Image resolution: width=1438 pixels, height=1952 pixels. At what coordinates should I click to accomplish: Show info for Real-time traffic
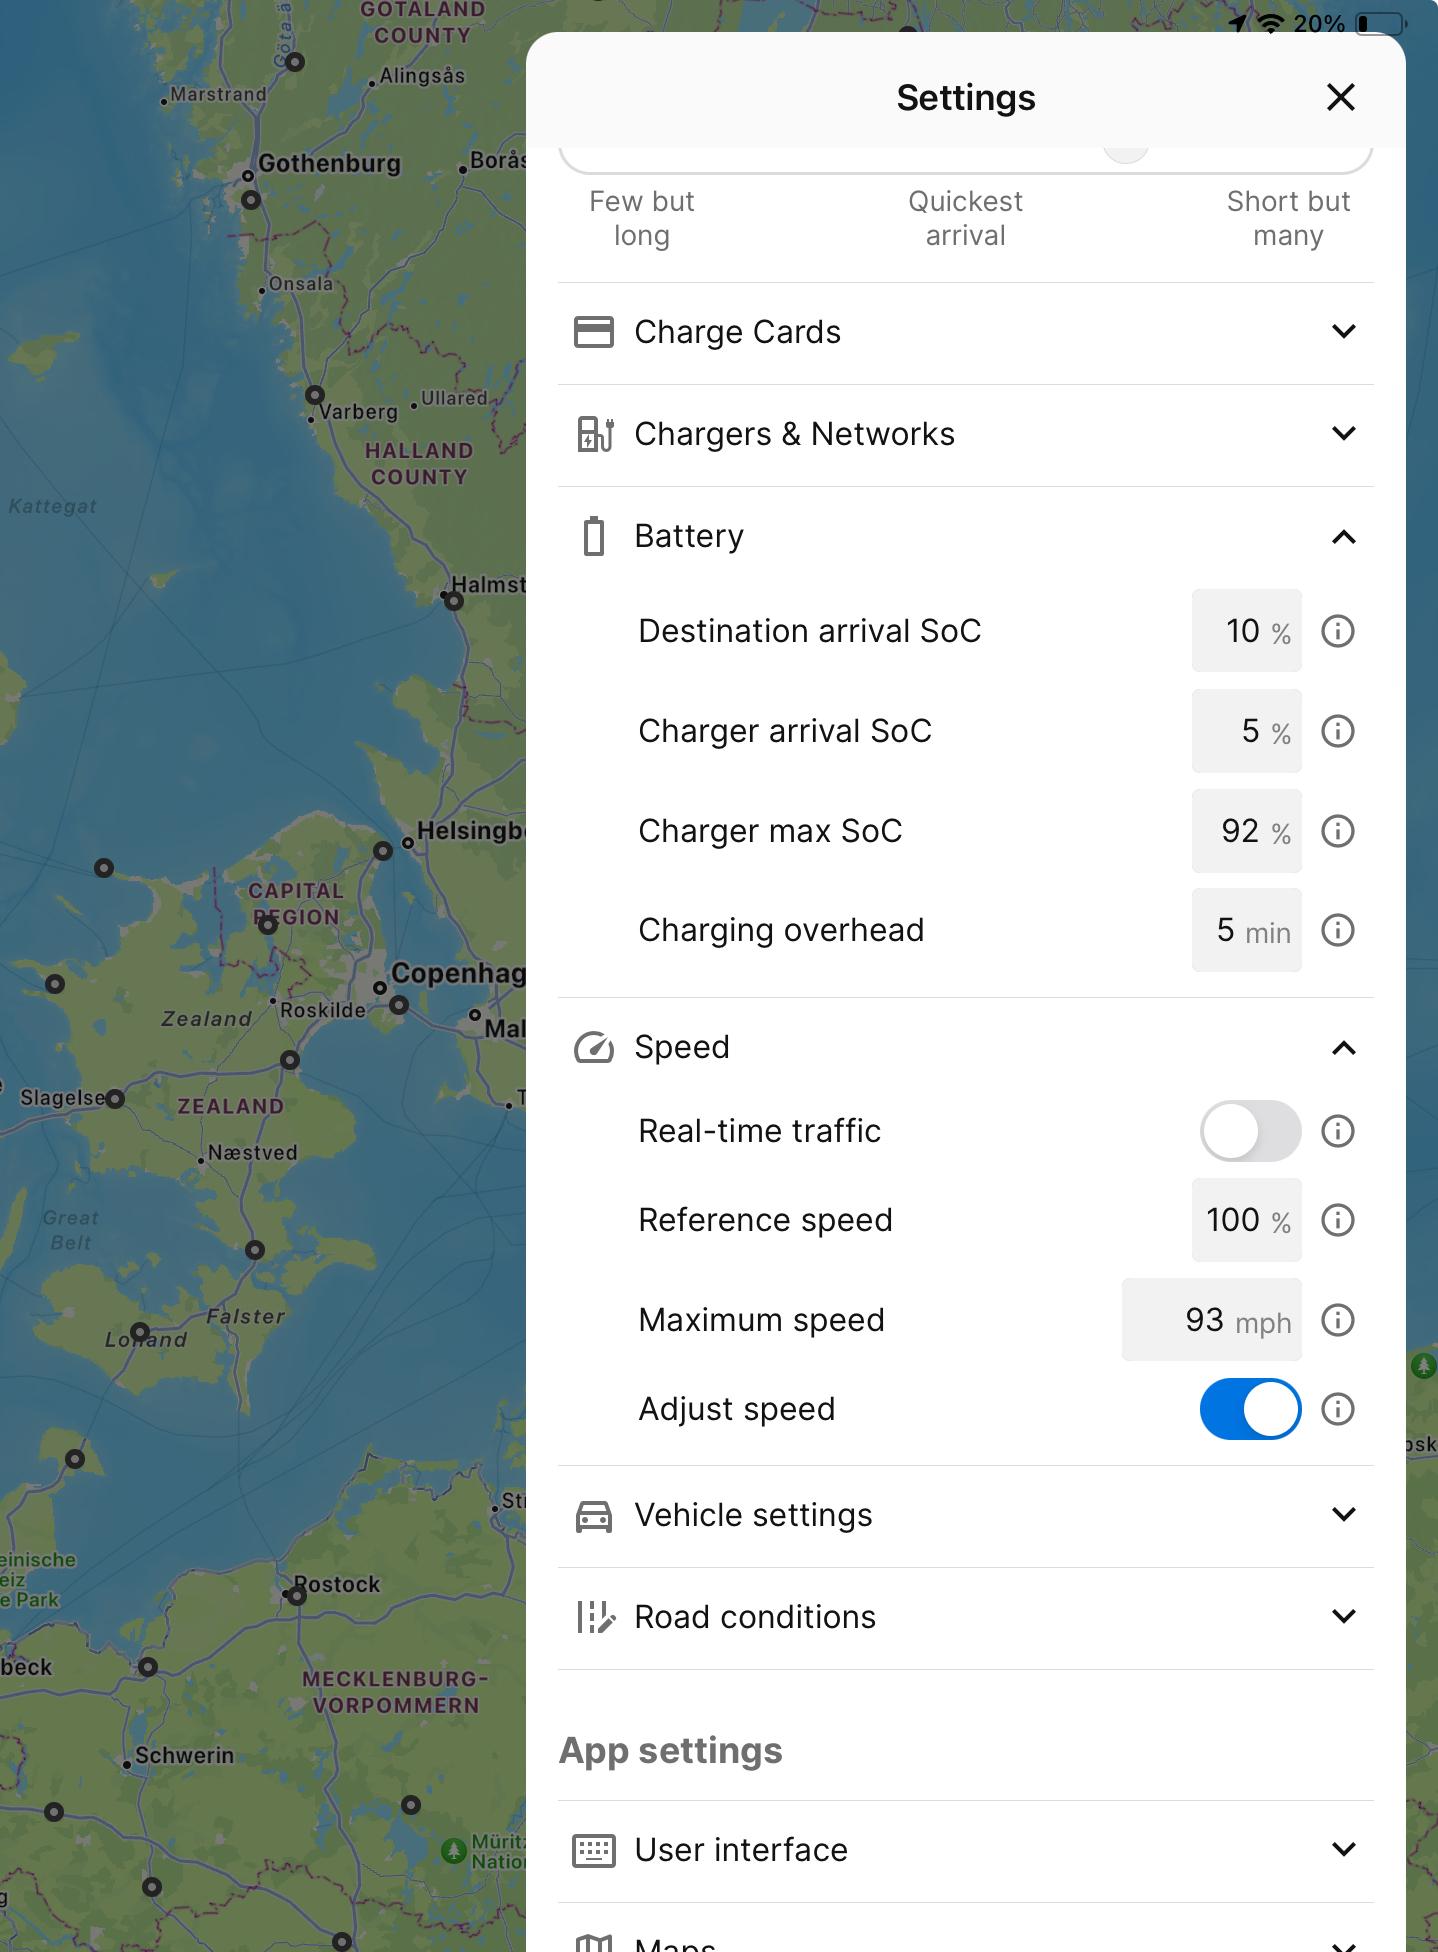pyautogui.click(x=1338, y=1131)
